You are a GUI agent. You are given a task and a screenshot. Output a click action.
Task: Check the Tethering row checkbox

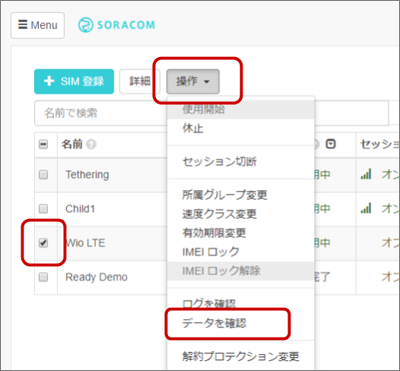pyautogui.click(x=43, y=174)
